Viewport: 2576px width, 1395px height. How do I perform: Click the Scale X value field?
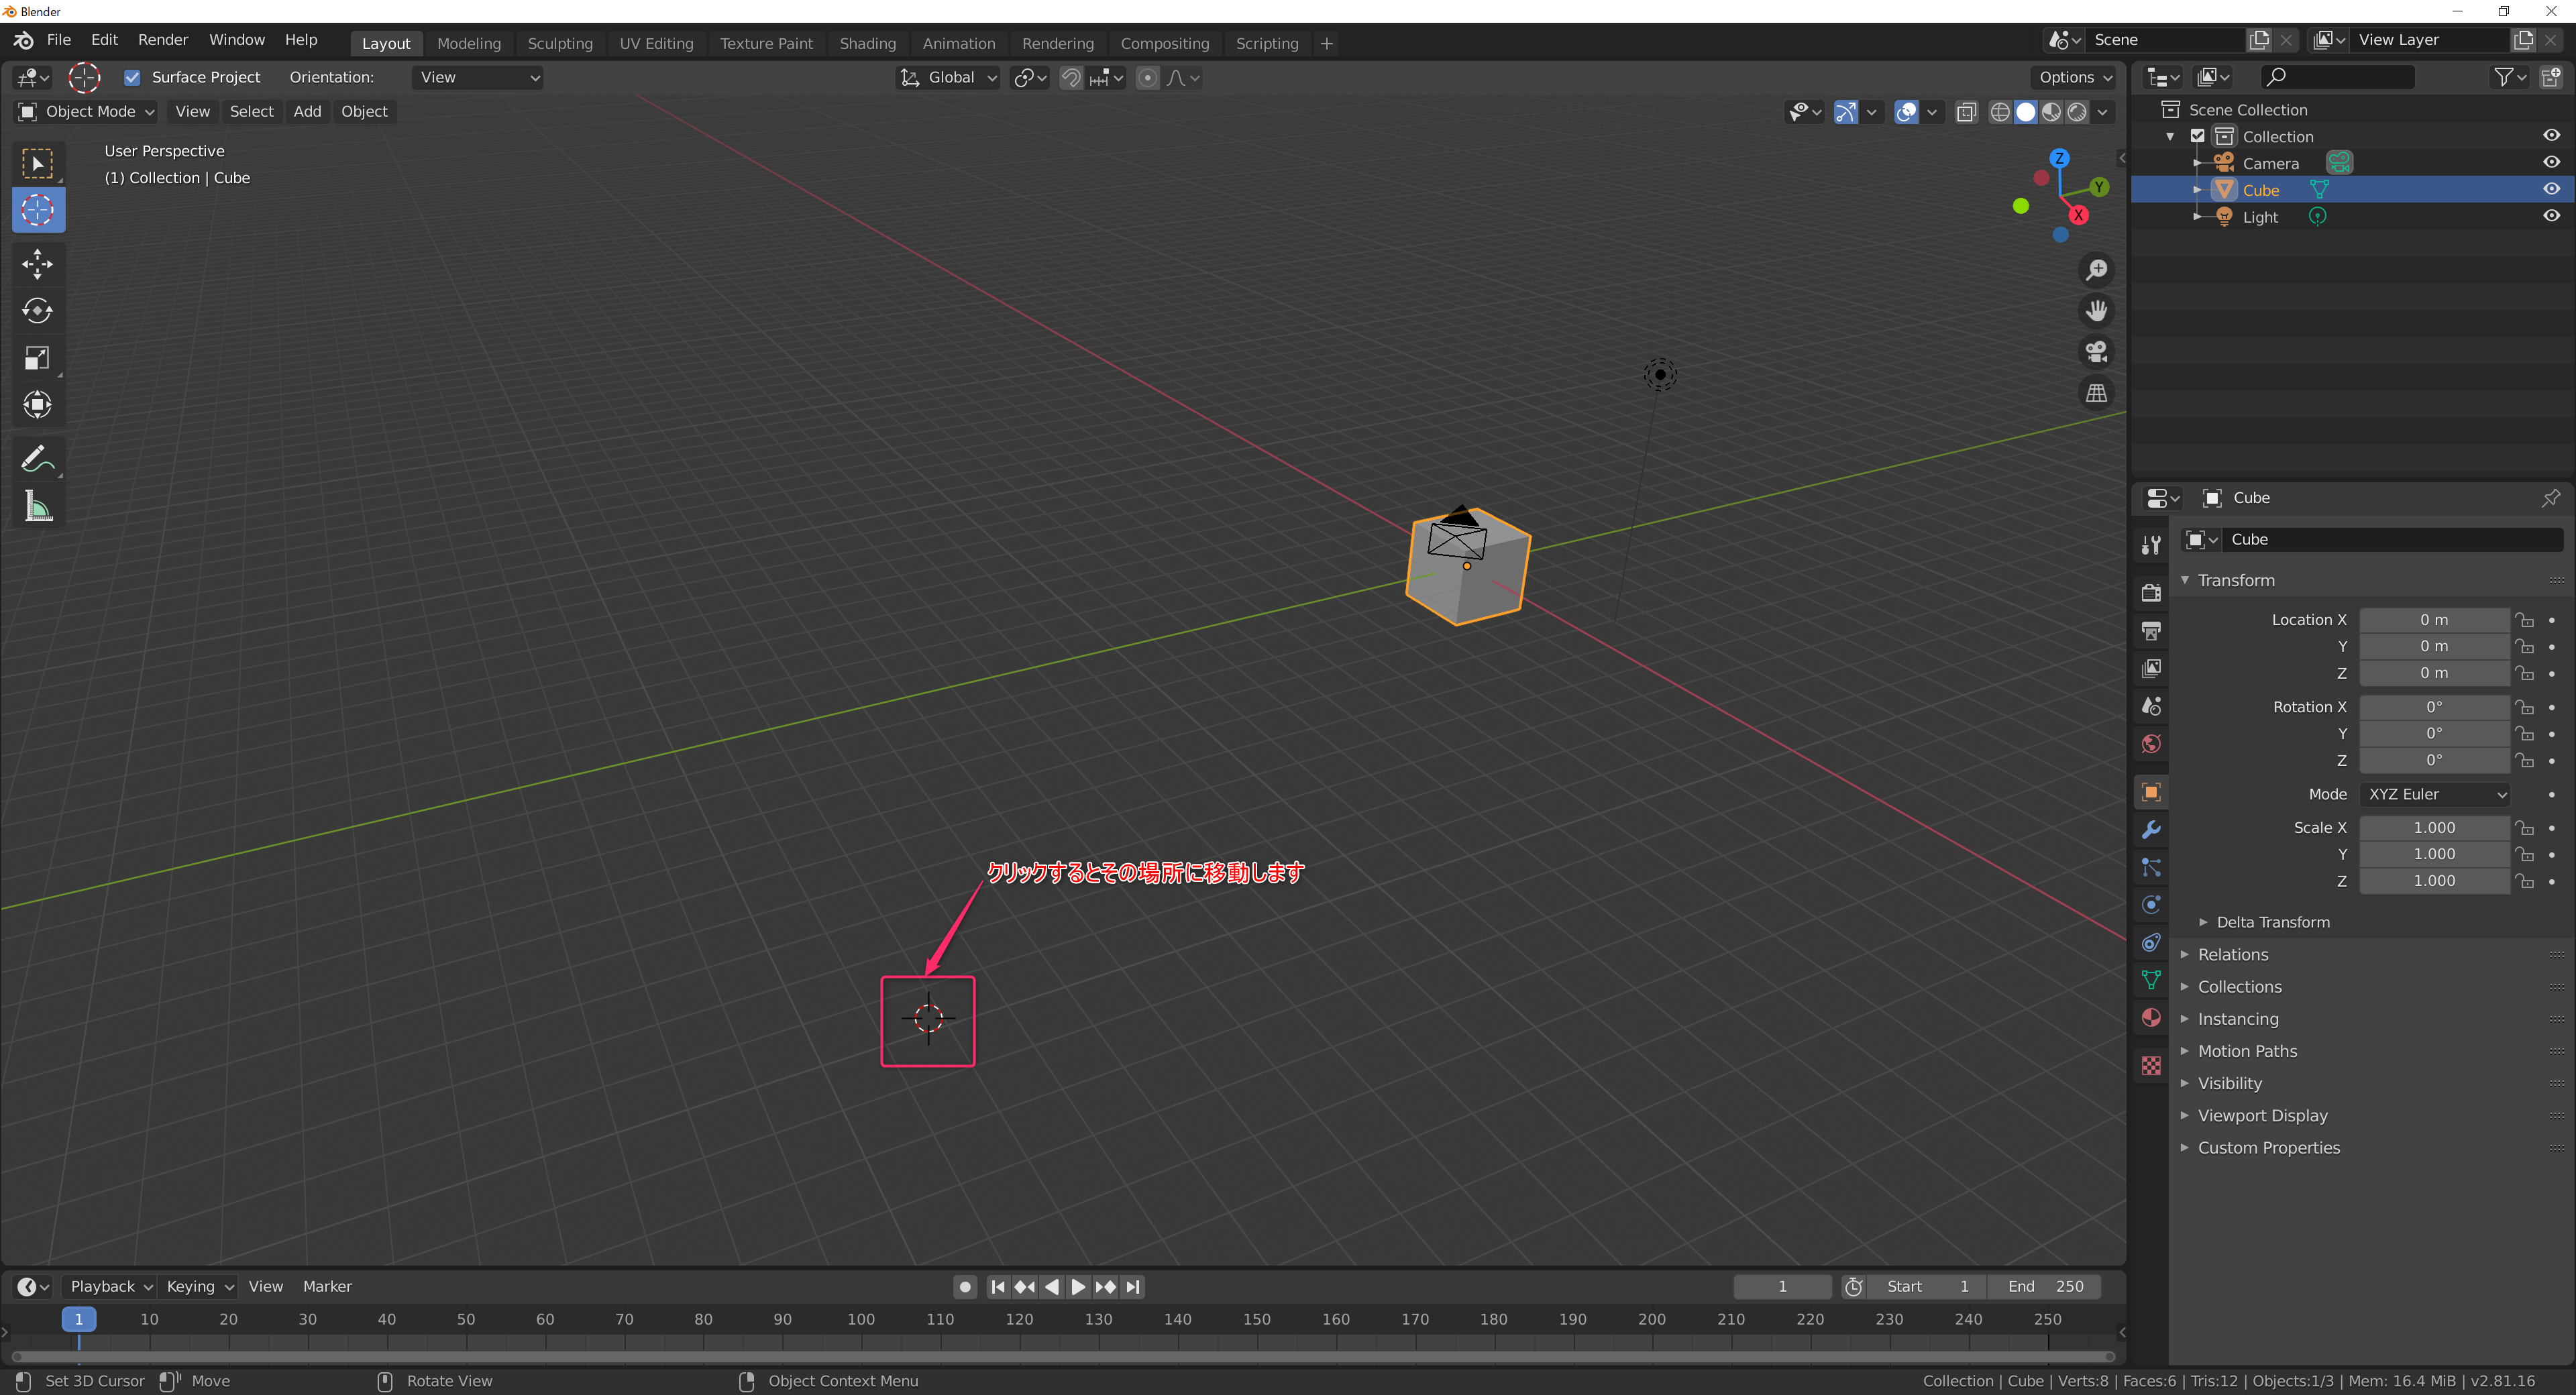coord(2434,828)
